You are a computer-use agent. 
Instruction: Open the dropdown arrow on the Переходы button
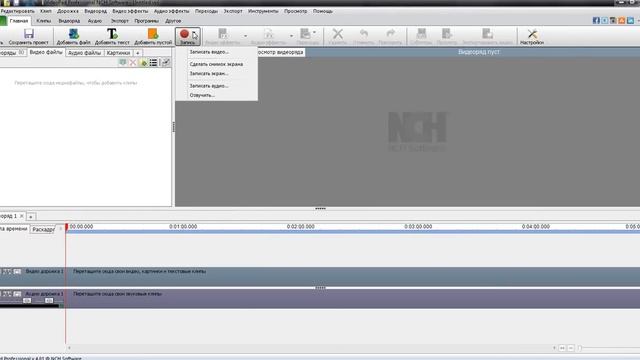pos(314,32)
